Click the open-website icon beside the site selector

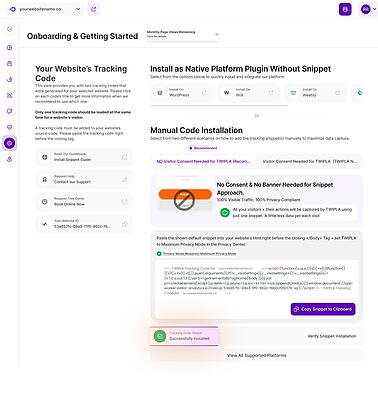pos(94,9)
